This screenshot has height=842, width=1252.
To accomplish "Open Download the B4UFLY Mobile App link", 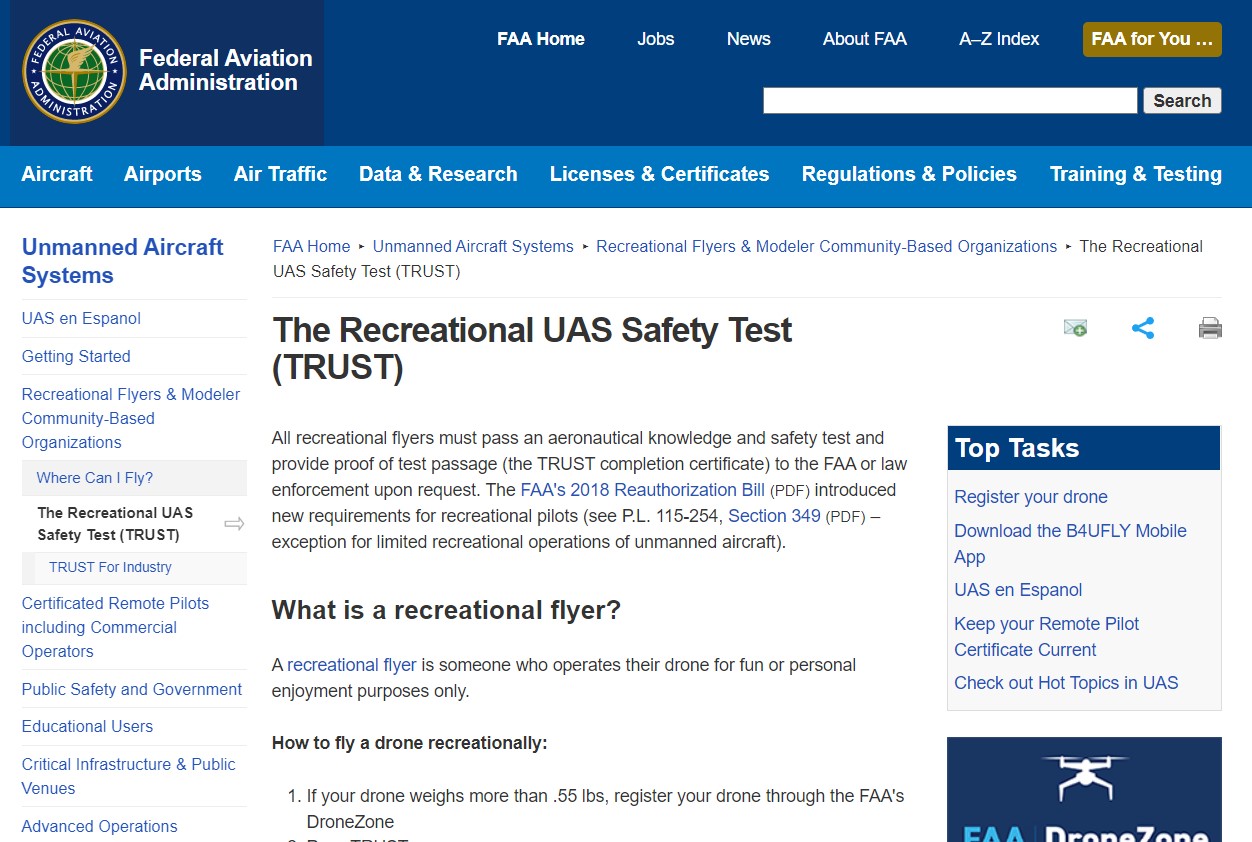I will (x=1070, y=544).
